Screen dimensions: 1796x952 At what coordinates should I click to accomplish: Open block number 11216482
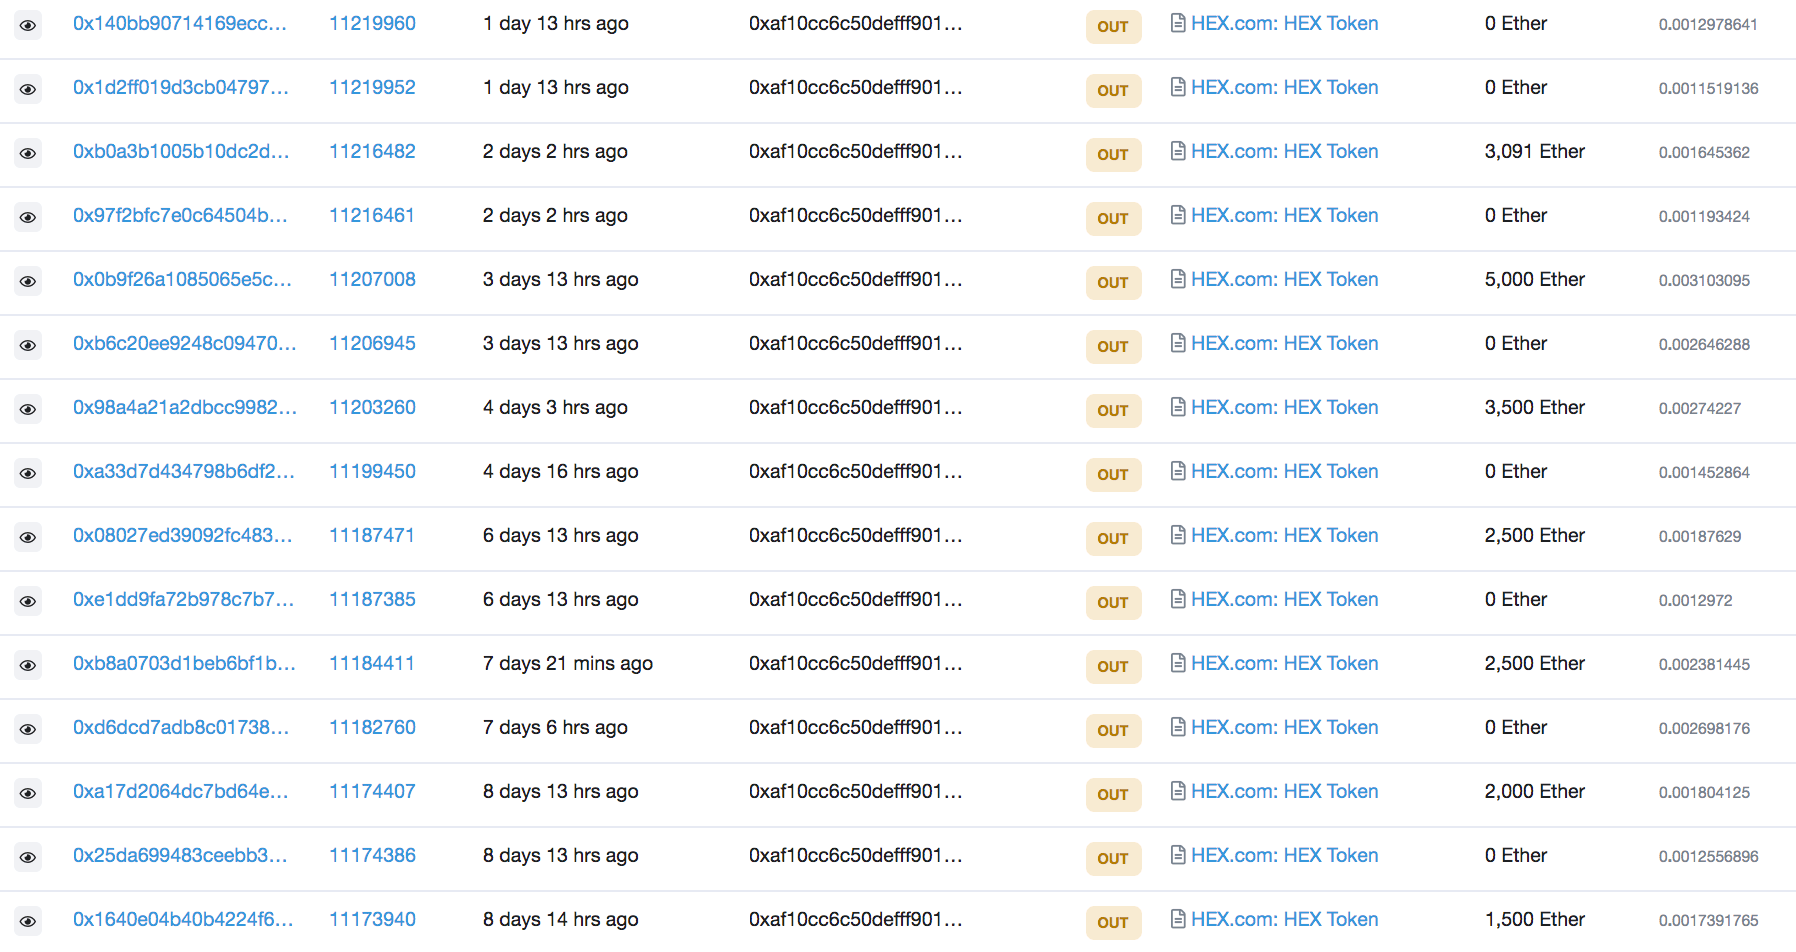point(372,151)
